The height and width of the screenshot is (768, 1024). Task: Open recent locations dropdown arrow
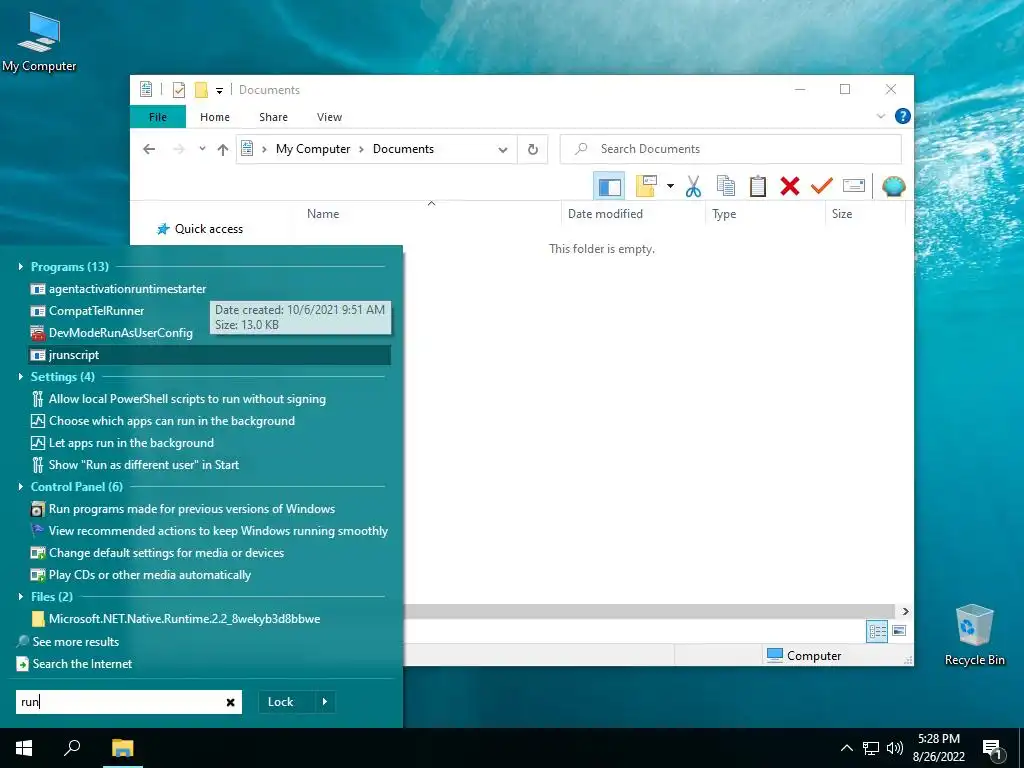coord(202,148)
